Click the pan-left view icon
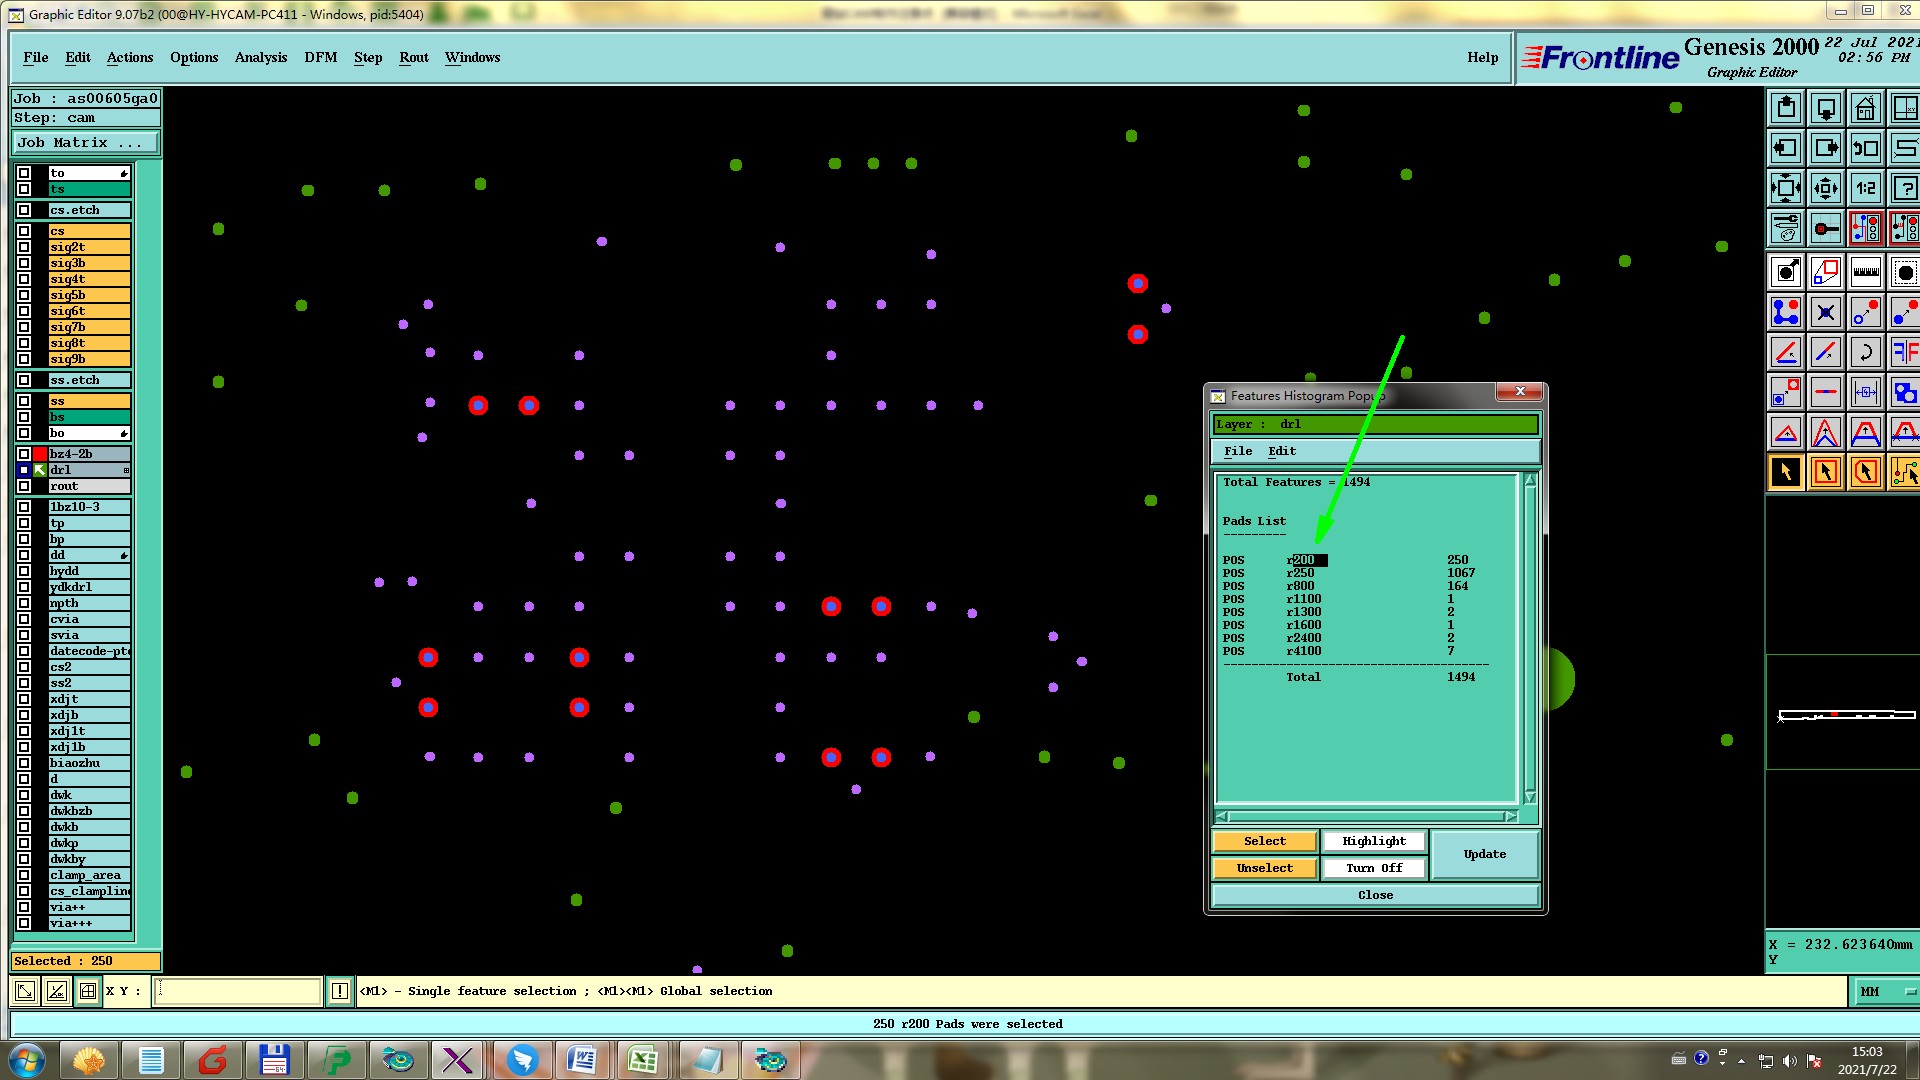This screenshot has height=1080, width=1920. pyautogui.click(x=1785, y=148)
